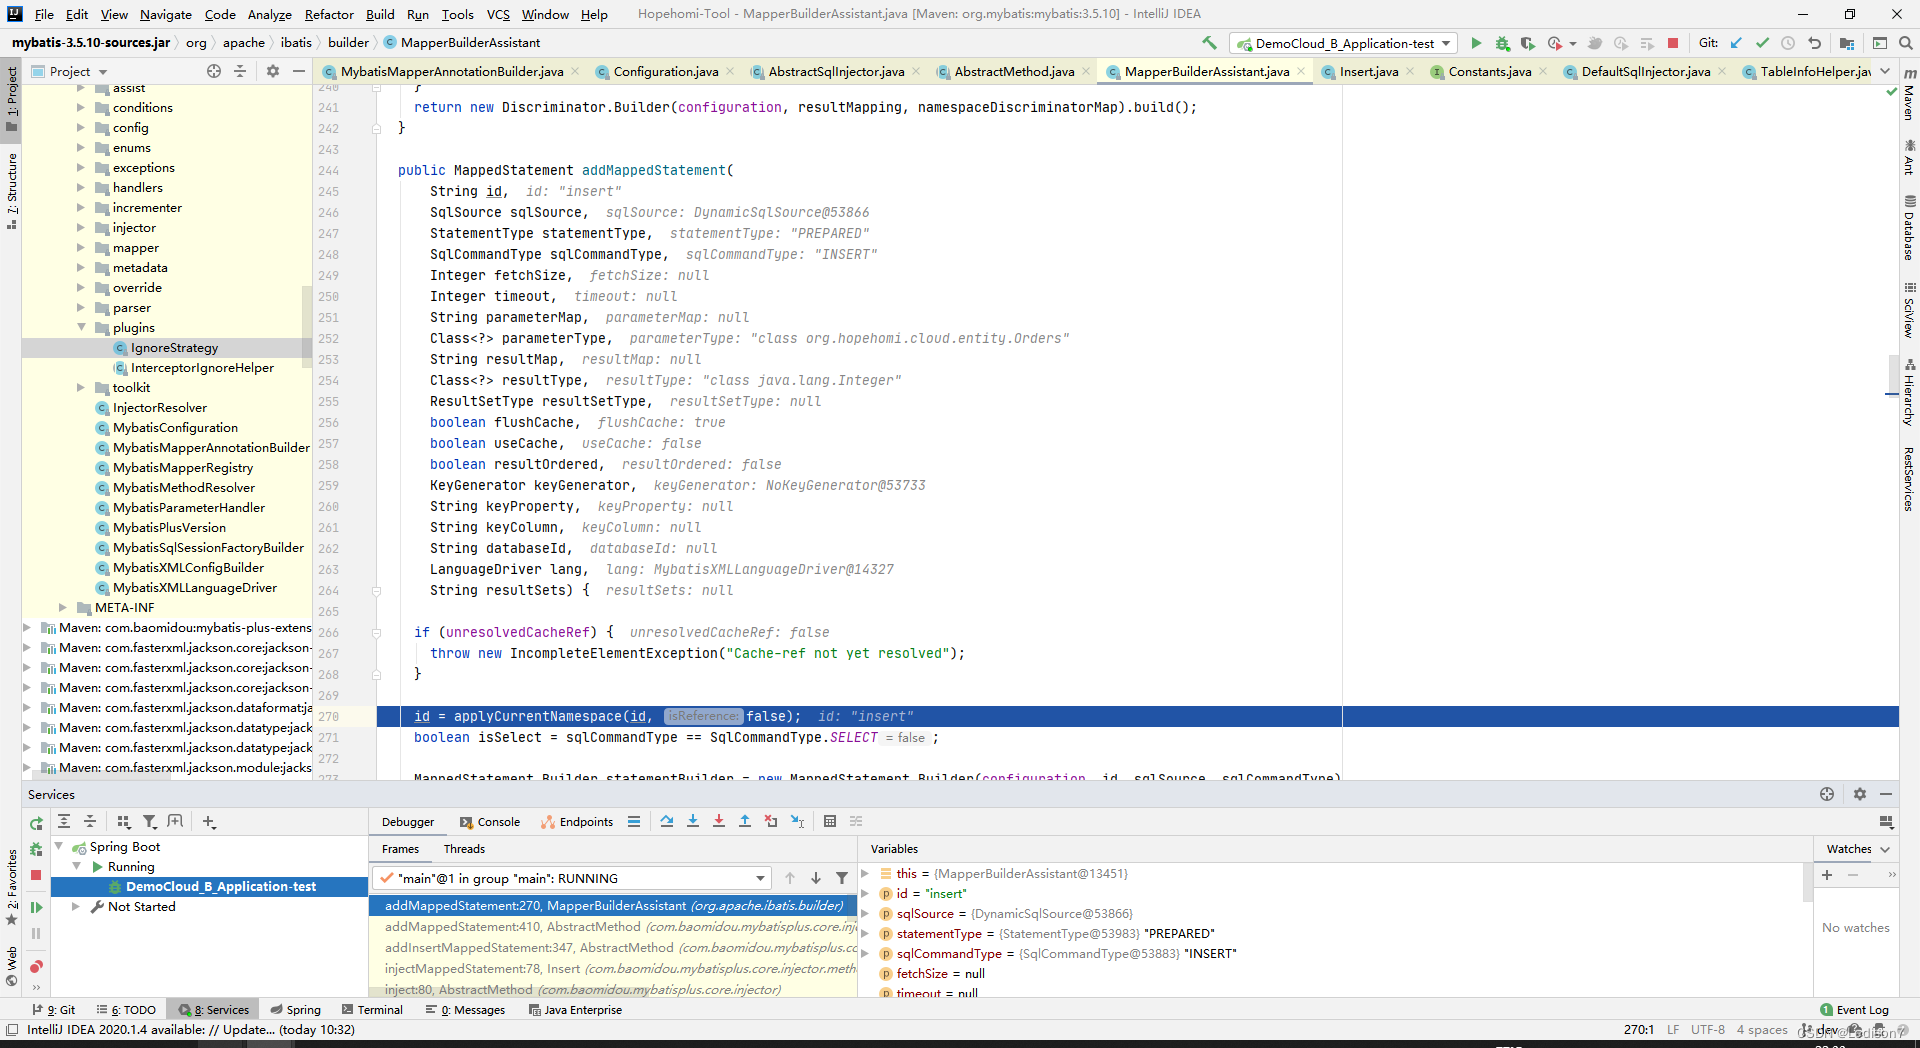The height and width of the screenshot is (1048, 1920).
Task: Open the run configuration dropdown DemoCloud_B_Application-test
Action: coord(1344,43)
